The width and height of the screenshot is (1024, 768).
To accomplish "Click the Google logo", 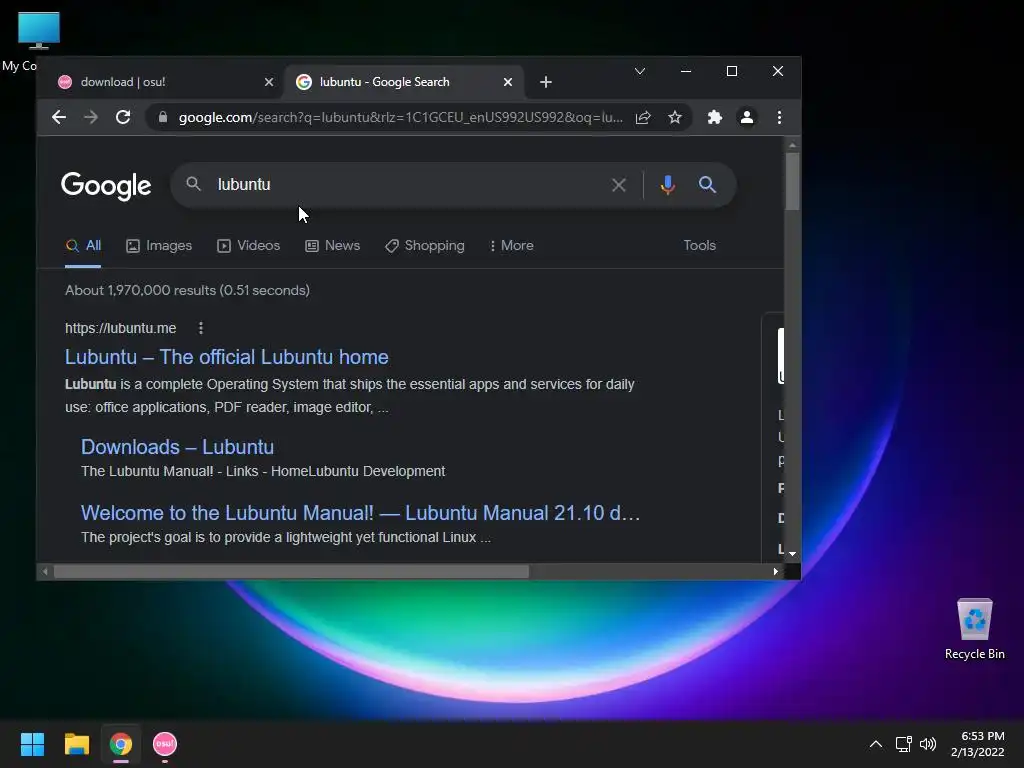I will (x=106, y=186).
